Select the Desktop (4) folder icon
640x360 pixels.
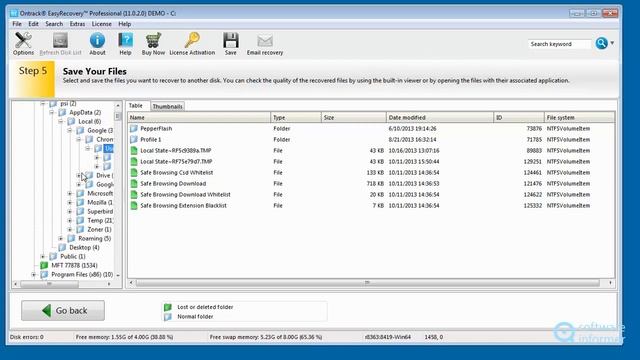pos(62,247)
